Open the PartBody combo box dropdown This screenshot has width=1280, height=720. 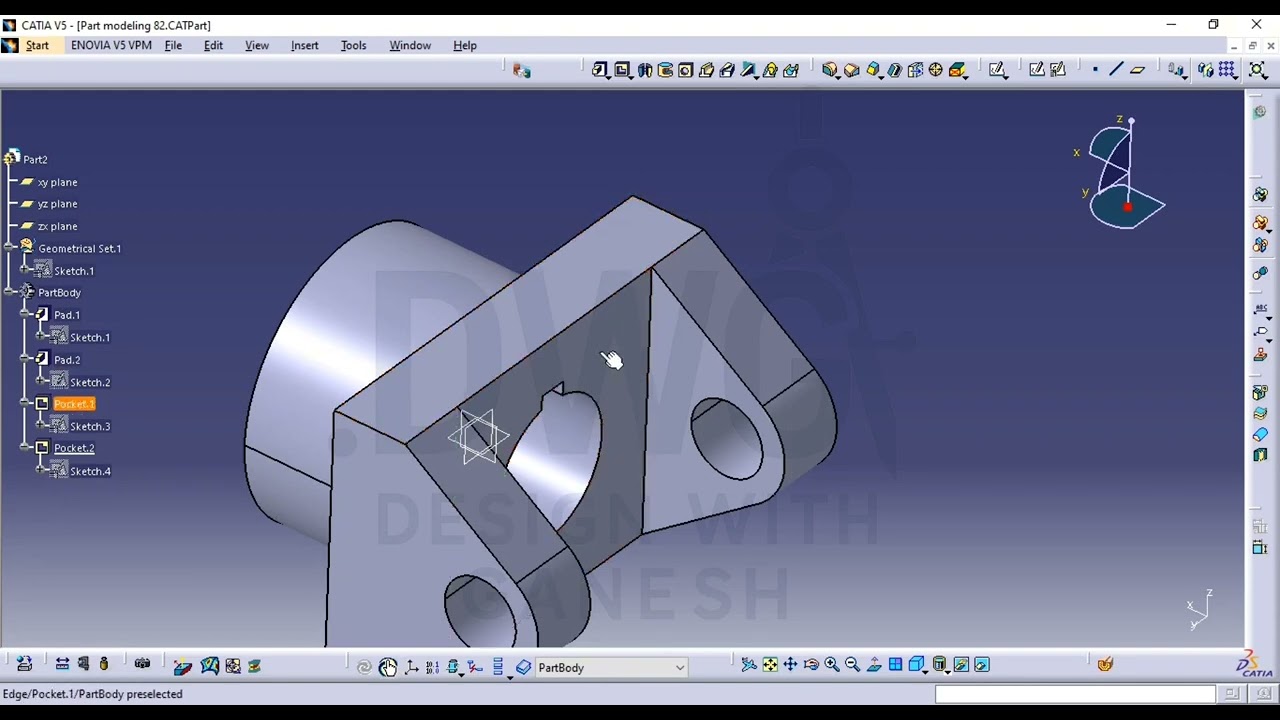pyautogui.click(x=680, y=668)
